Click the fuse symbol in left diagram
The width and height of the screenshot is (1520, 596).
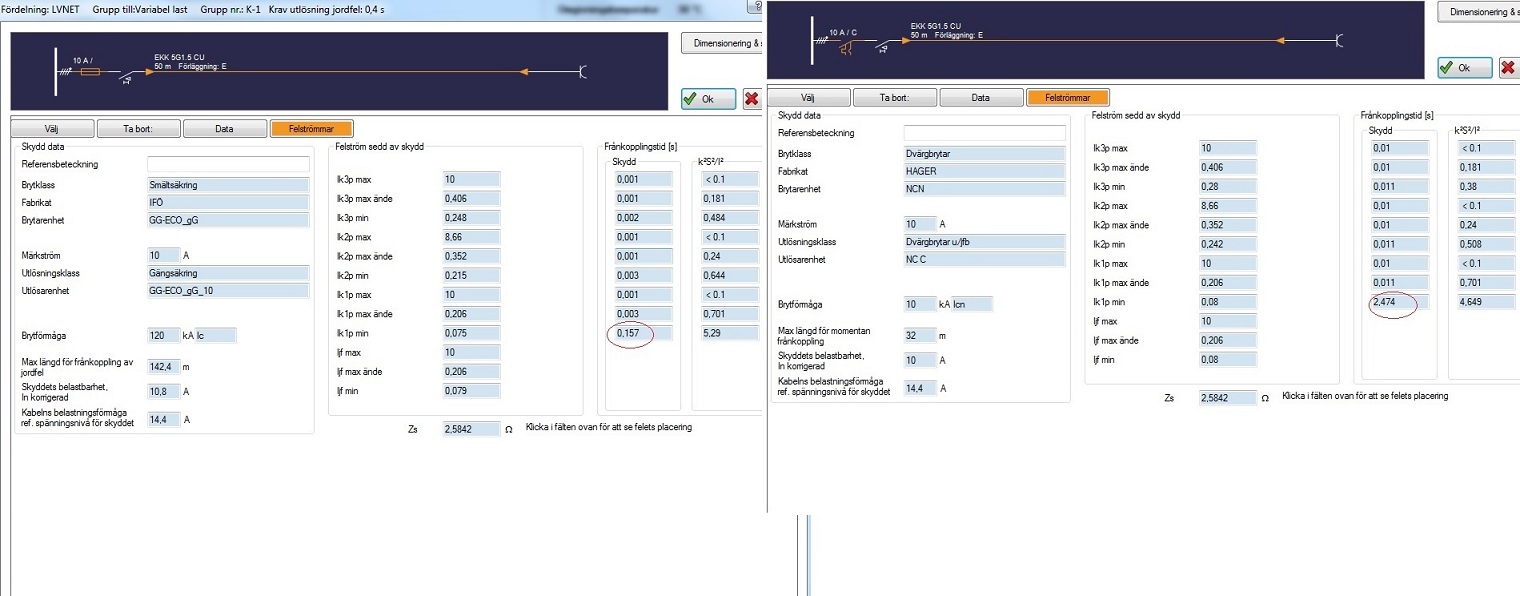tap(89, 72)
